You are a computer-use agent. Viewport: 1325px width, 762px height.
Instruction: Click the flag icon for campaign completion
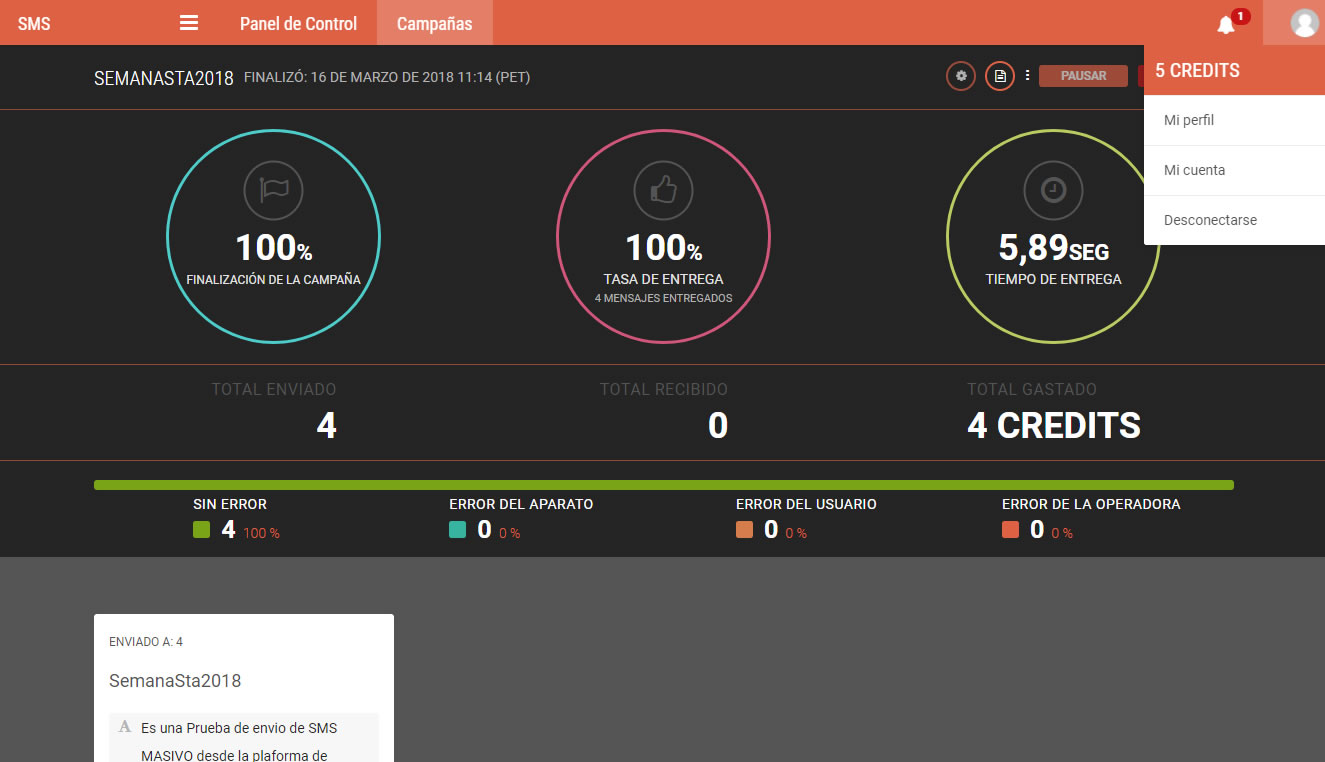(273, 190)
